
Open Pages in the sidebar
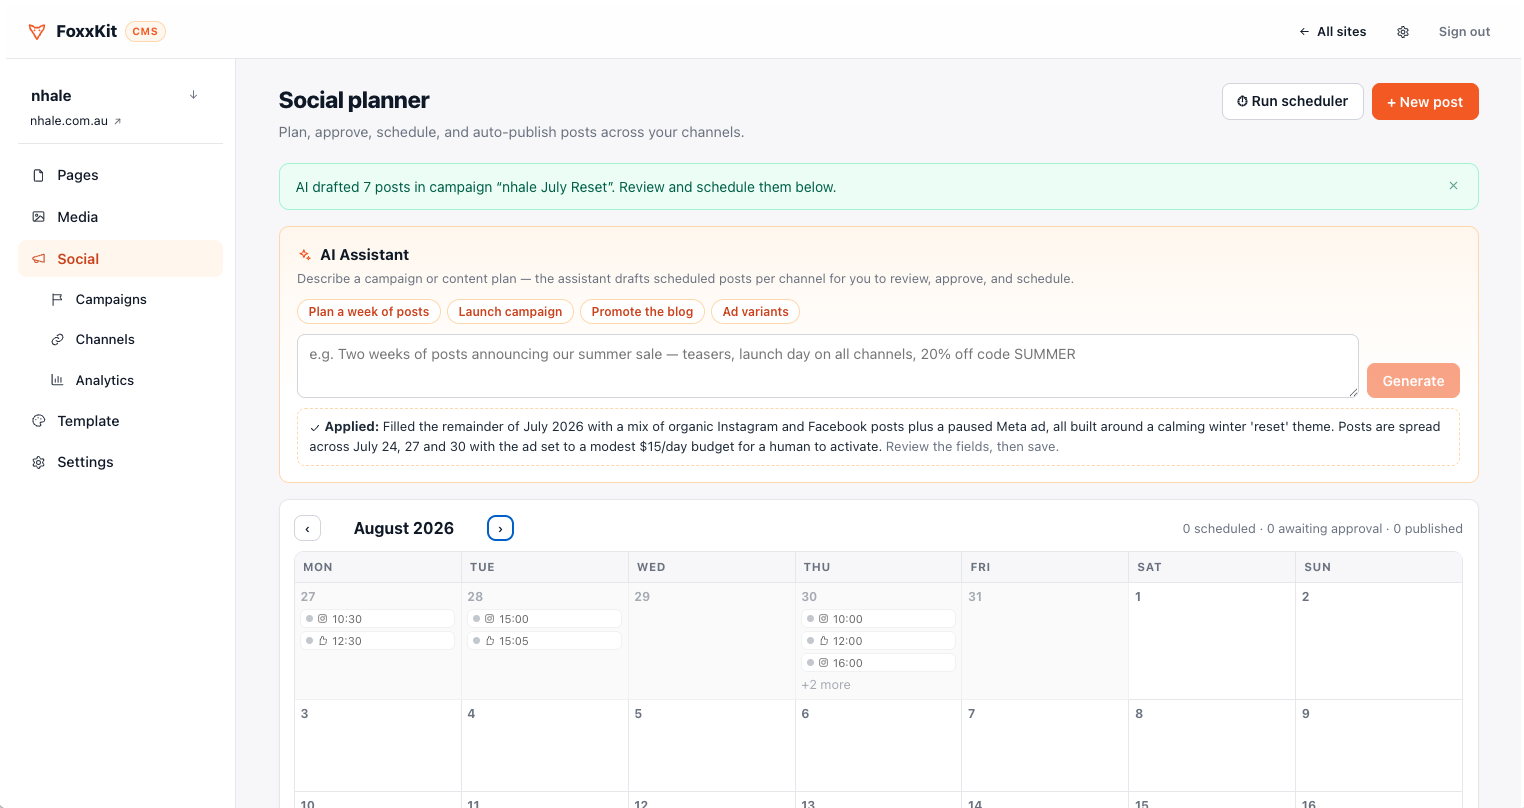tap(120, 175)
